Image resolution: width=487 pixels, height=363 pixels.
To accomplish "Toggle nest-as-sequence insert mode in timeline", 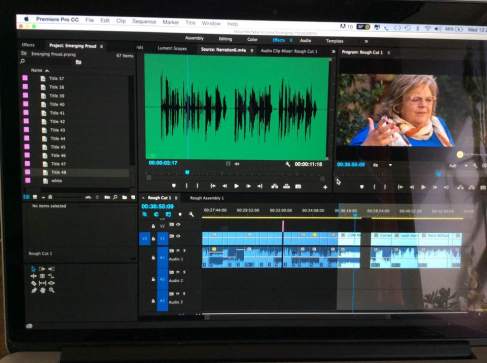I will [145, 214].
